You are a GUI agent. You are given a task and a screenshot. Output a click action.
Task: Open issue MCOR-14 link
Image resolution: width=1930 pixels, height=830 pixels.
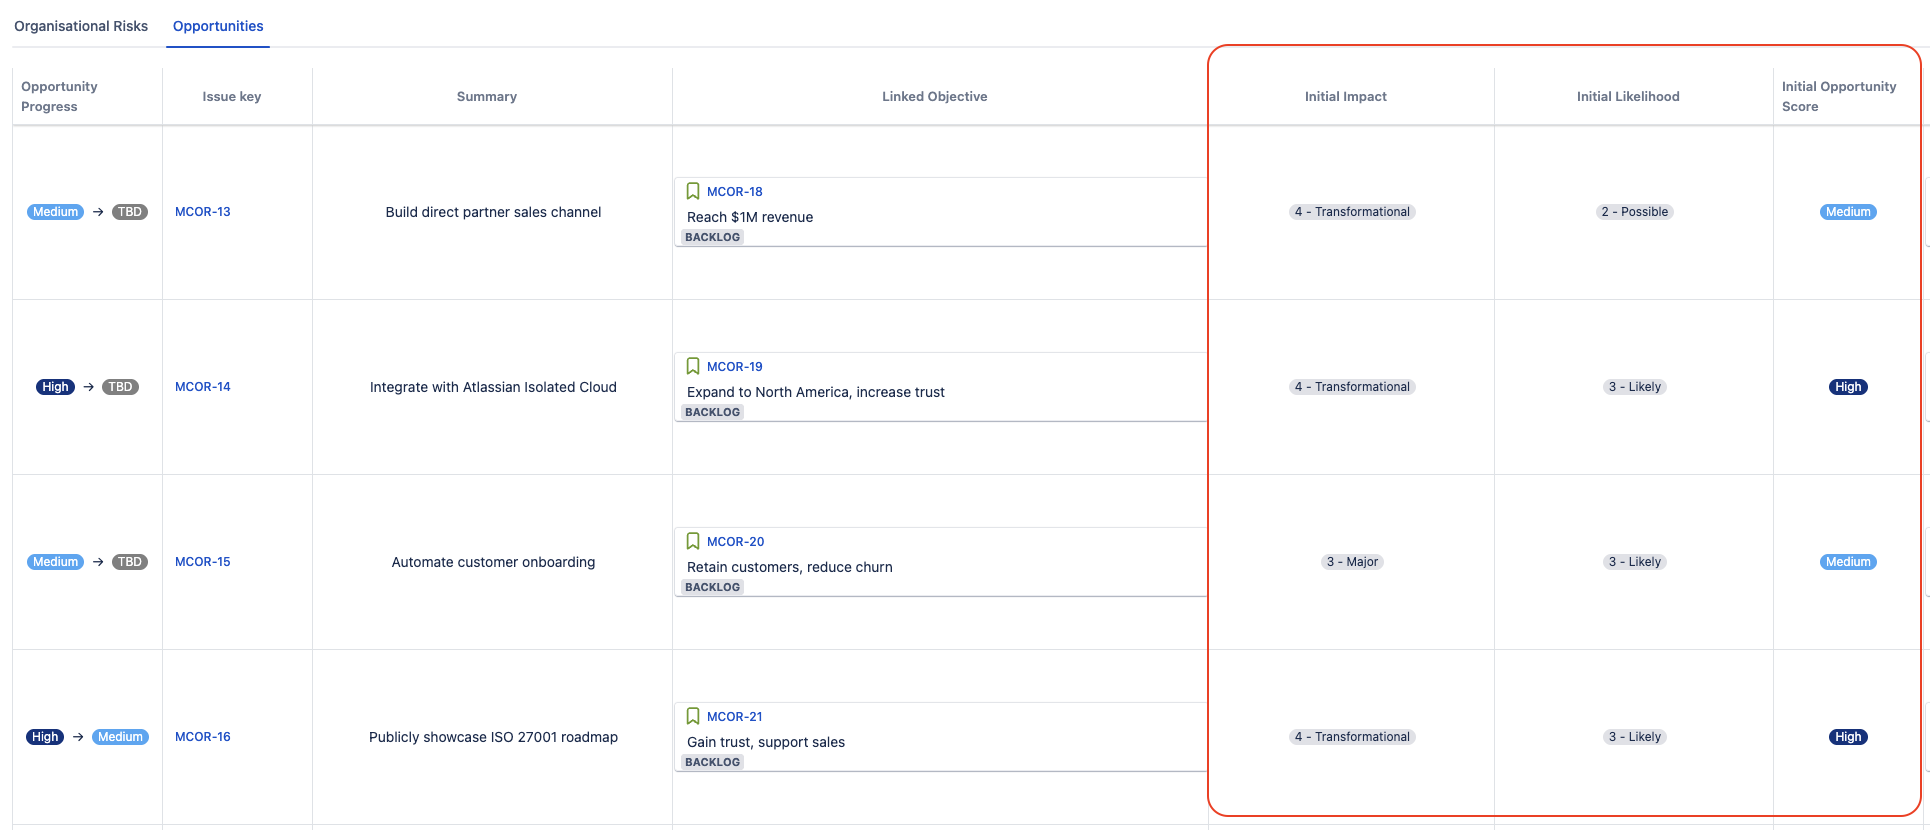(x=203, y=387)
